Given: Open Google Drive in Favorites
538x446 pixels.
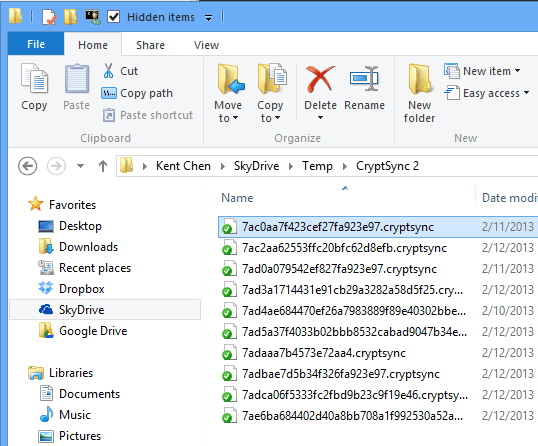Looking at the screenshot, I should 93,331.
